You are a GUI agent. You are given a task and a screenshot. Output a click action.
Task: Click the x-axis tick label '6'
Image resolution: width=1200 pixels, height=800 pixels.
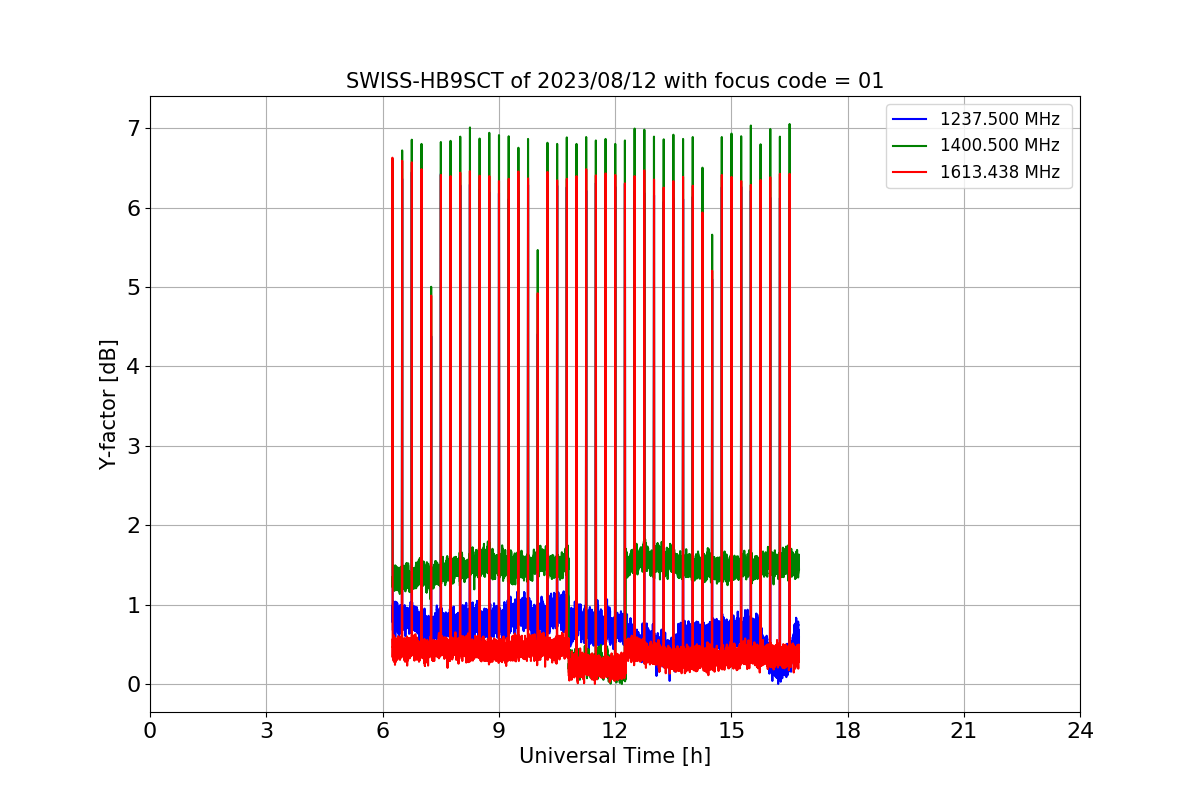point(382,731)
